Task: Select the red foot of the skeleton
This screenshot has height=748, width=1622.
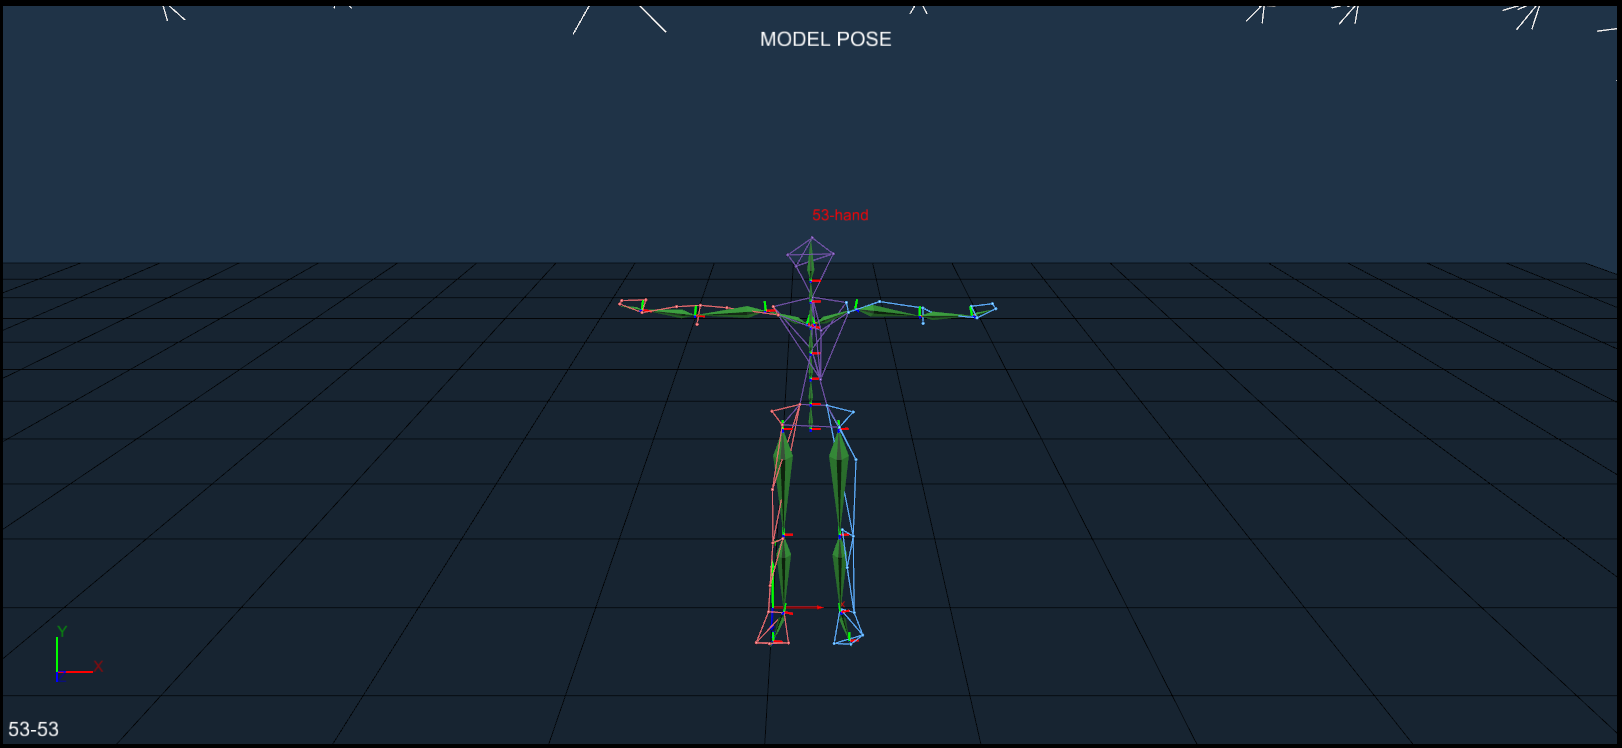Action: point(773,627)
